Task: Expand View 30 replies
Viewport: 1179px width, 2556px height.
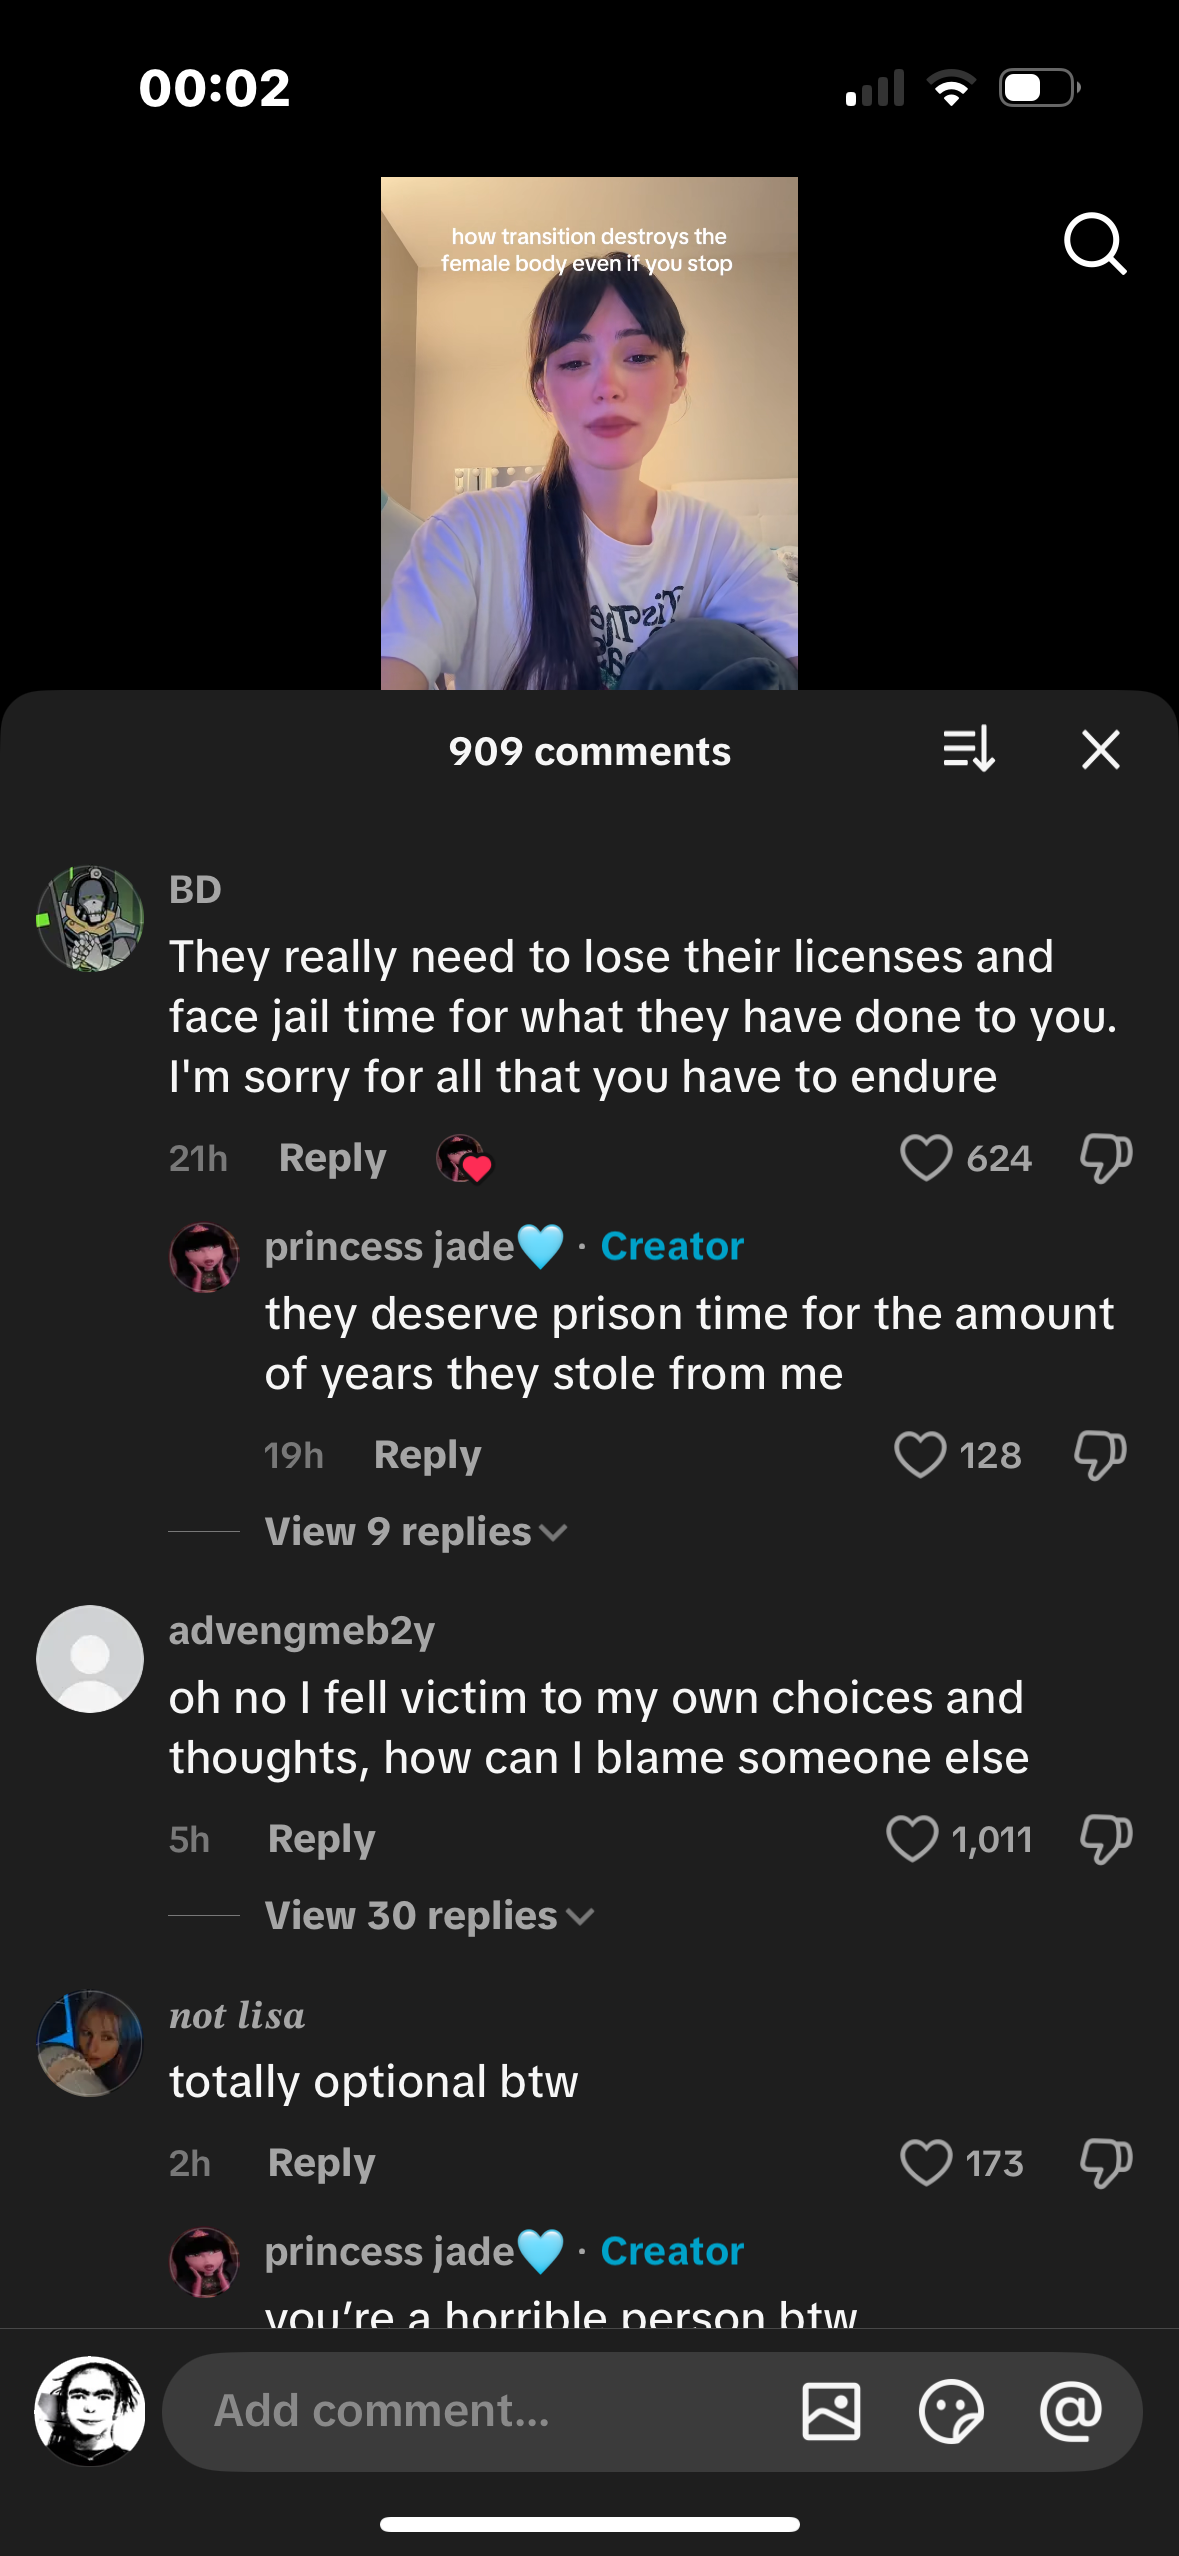Action: point(428,1916)
